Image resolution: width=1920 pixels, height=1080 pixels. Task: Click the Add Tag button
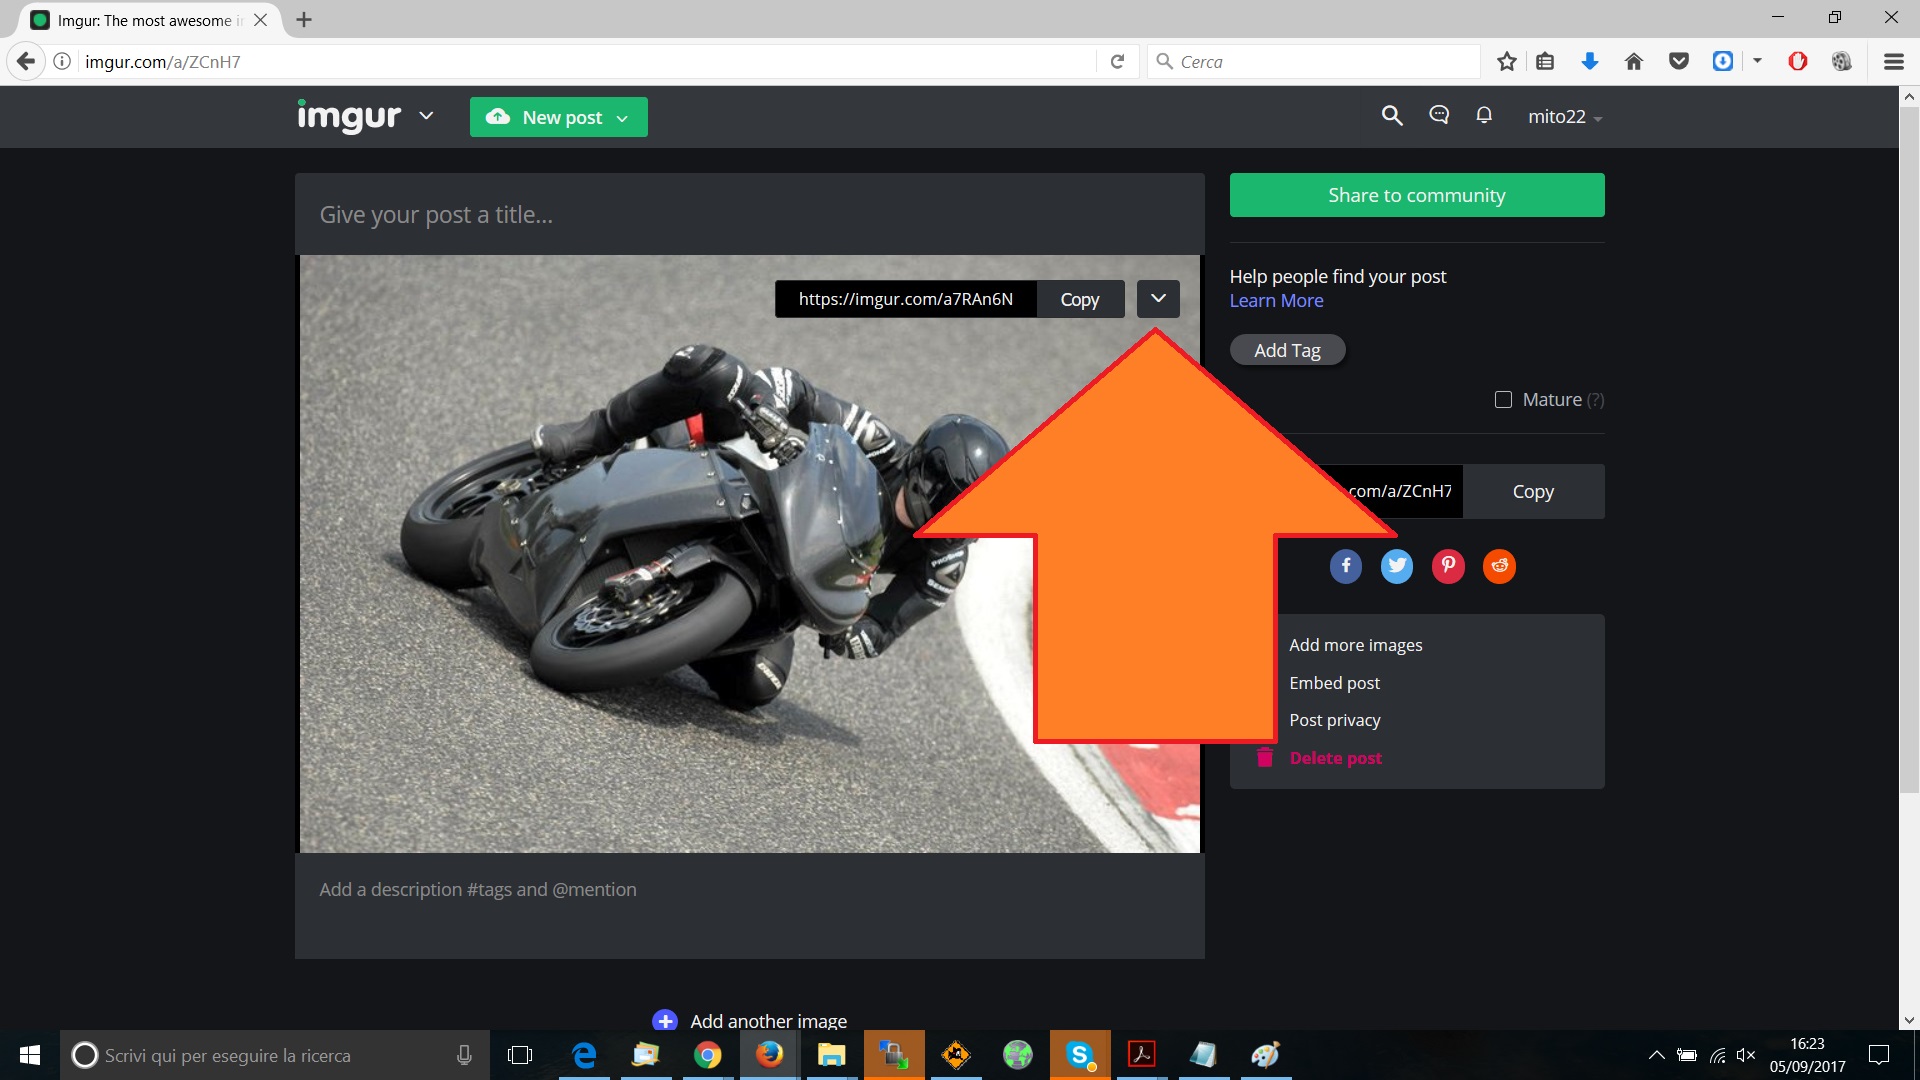click(x=1287, y=350)
